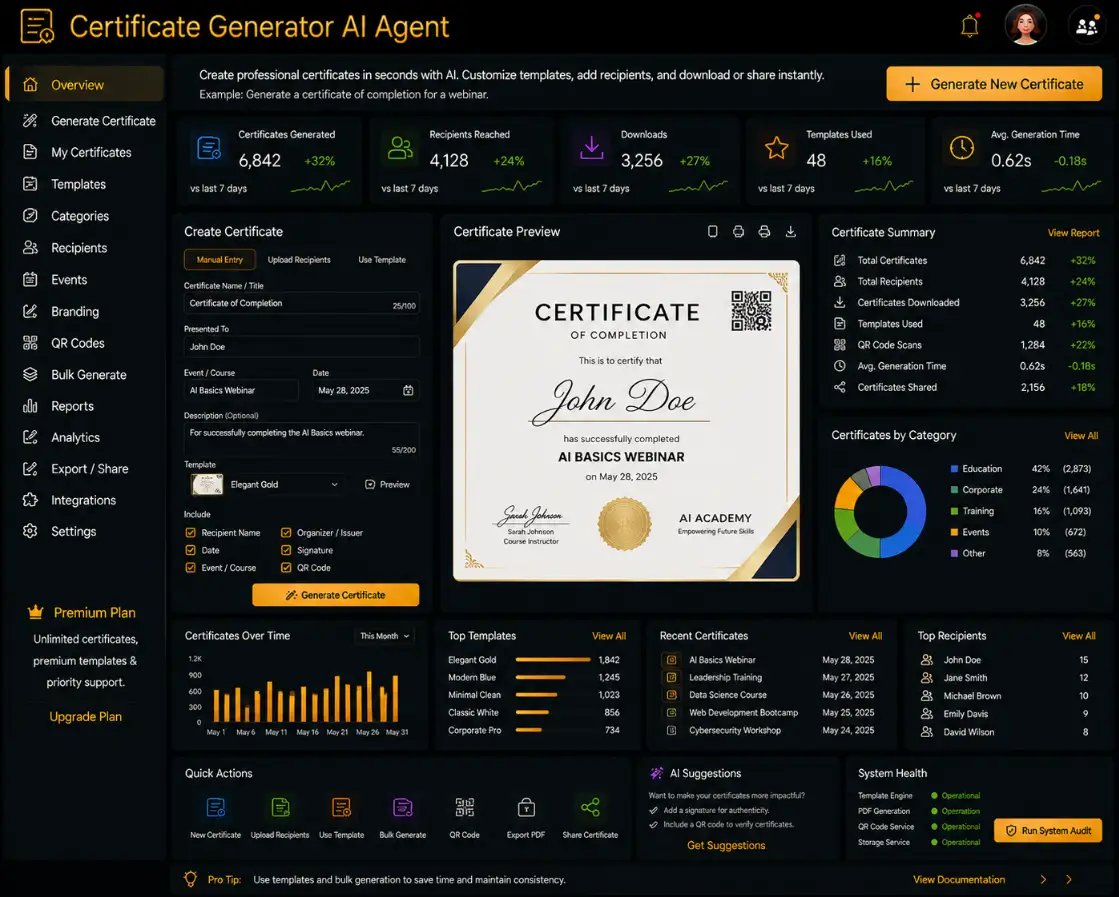Open the user avatar profile
Screen dimensions: 1119x897
point(1025,25)
